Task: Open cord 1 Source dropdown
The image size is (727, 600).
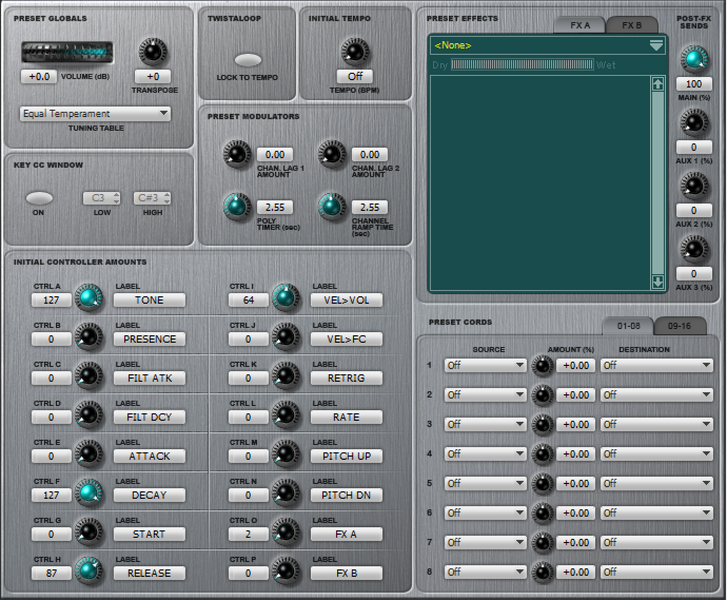Action: point(485,365)
